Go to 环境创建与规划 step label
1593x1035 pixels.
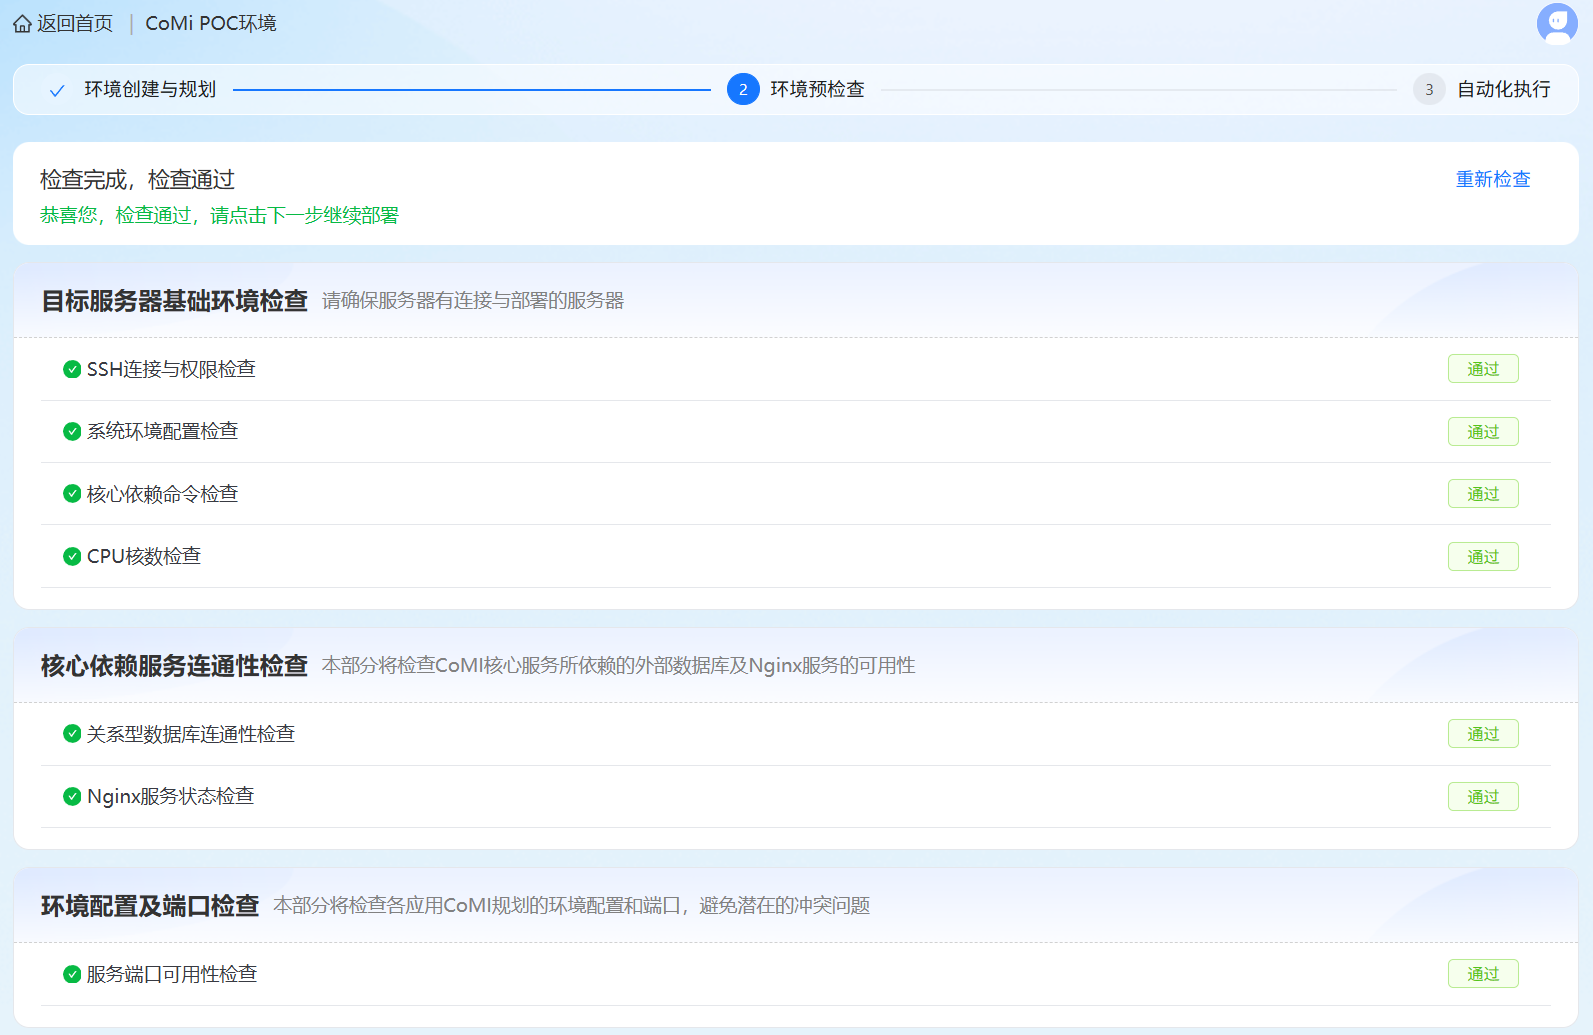[x=150, y=90]
